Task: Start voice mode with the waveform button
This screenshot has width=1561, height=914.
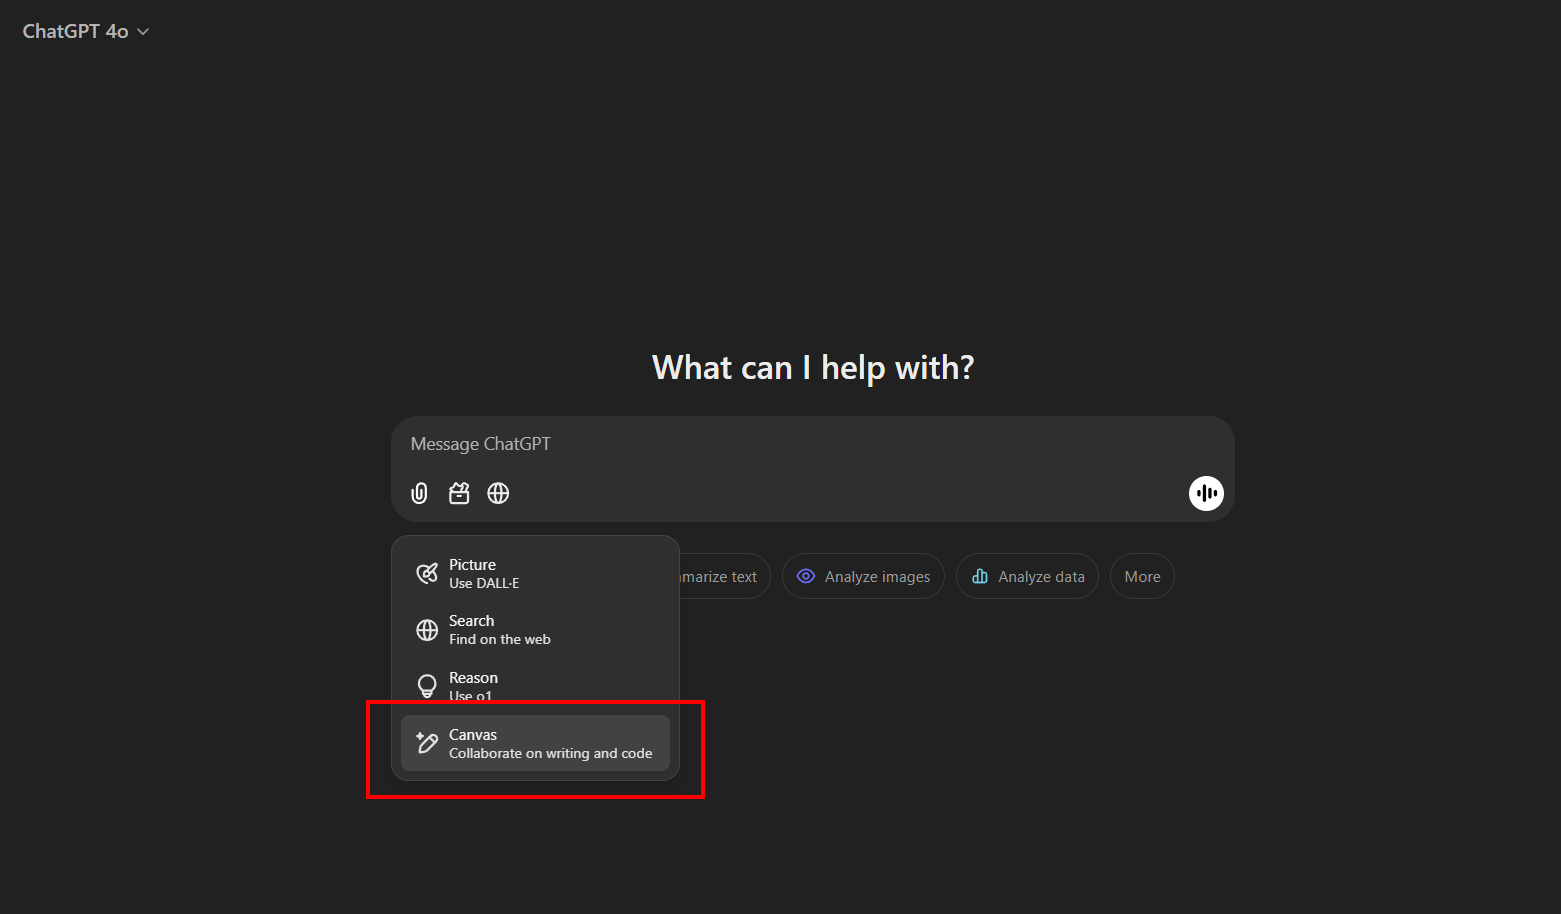Action: (x=1206, y=493)
